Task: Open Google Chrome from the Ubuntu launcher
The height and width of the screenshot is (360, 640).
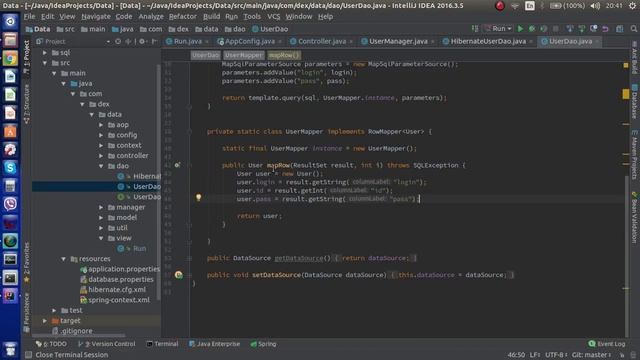Action: [x=10, y=58]
